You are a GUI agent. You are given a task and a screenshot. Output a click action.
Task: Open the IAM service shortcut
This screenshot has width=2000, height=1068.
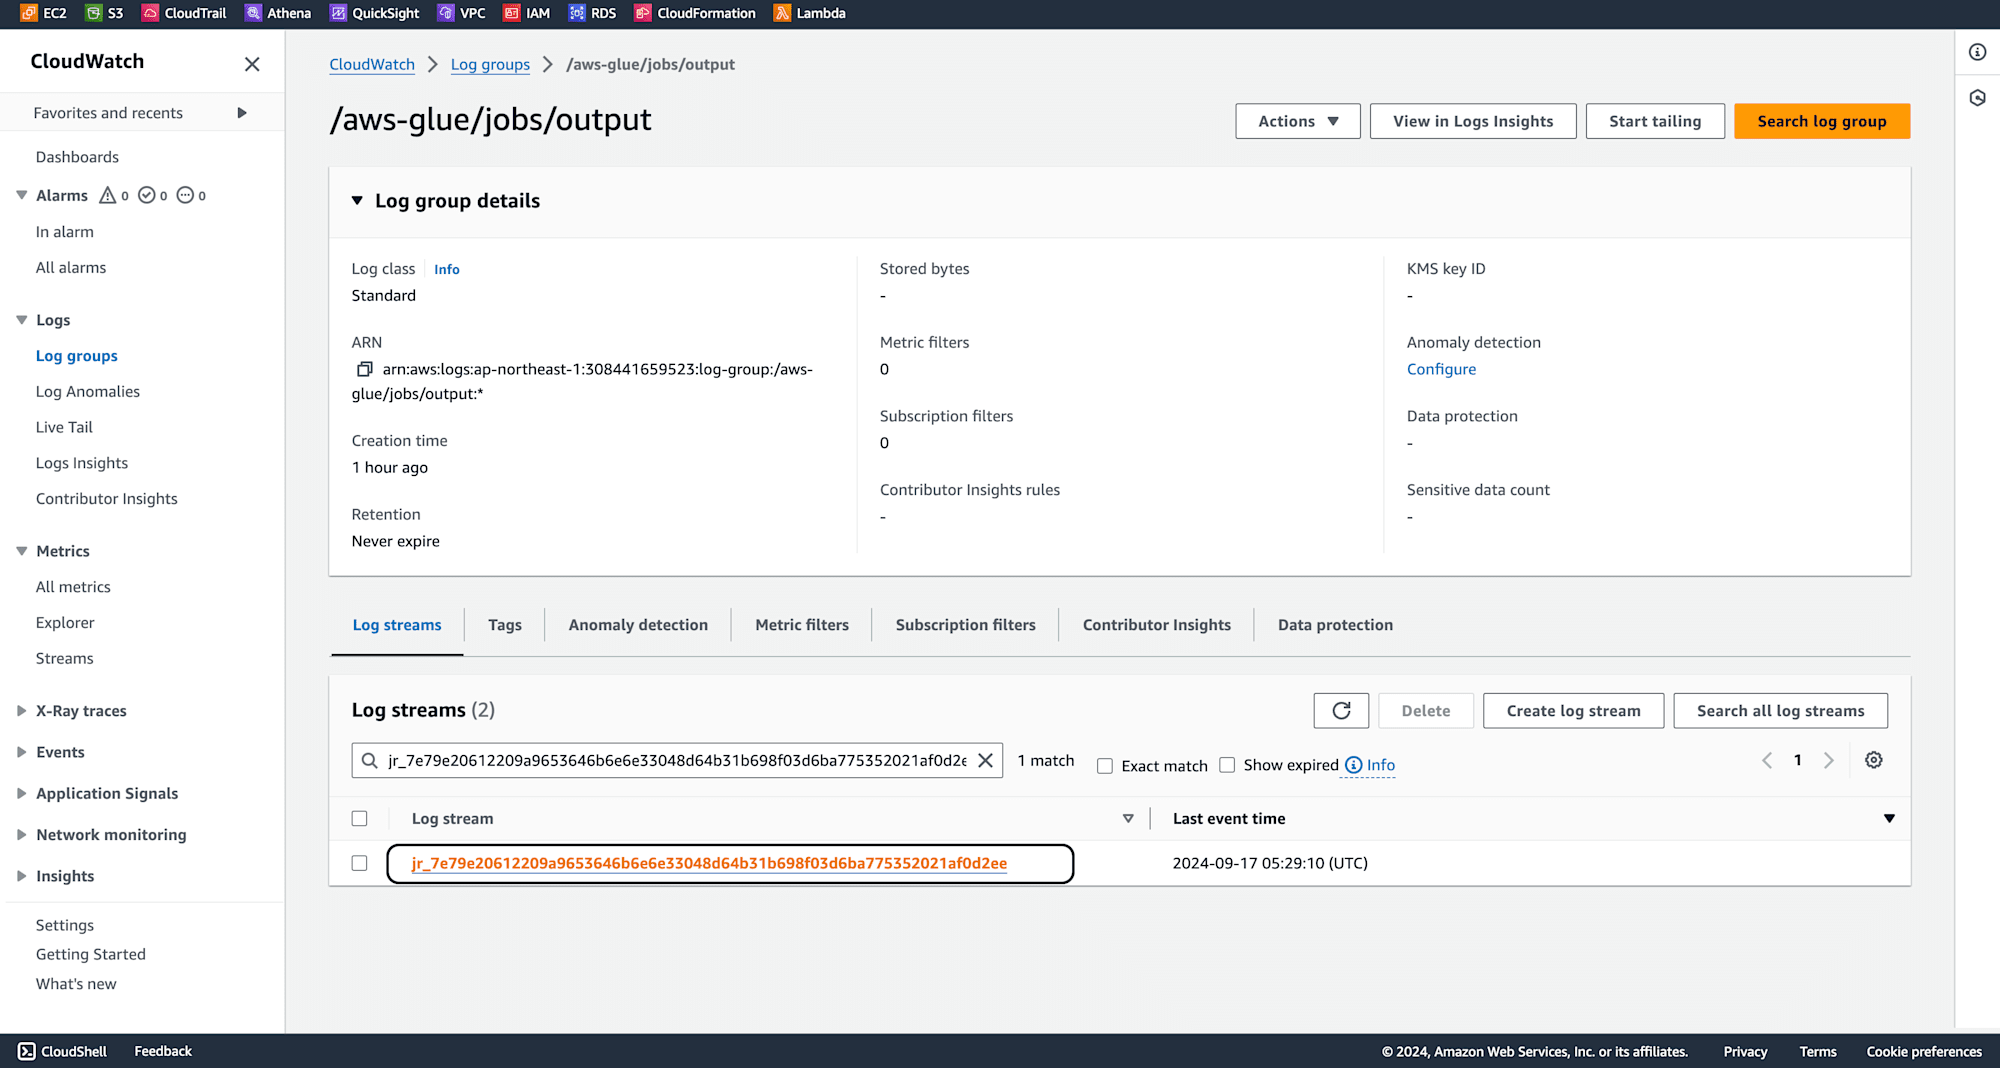[527, 13]
